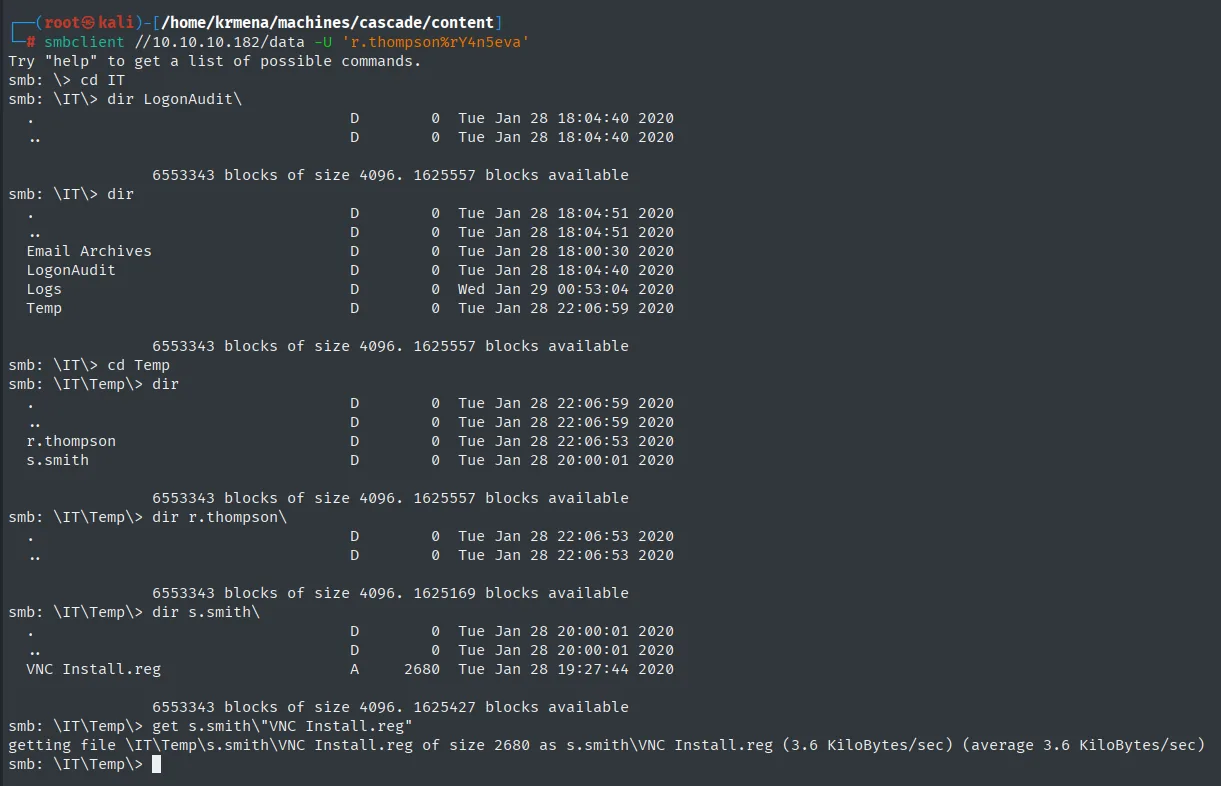Click the get s.smith\"VNC Install.reg" command
Image resolution: width=1221 pixels, height=786 pixels.
(x=282, y=726)
